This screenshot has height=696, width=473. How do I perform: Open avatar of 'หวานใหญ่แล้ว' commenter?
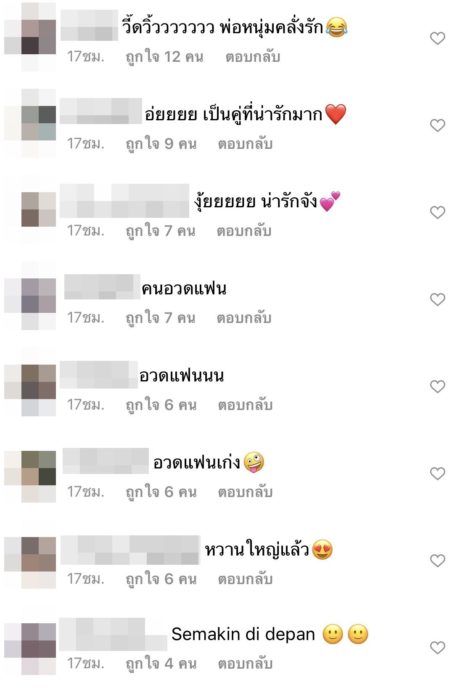coord(30,562)
